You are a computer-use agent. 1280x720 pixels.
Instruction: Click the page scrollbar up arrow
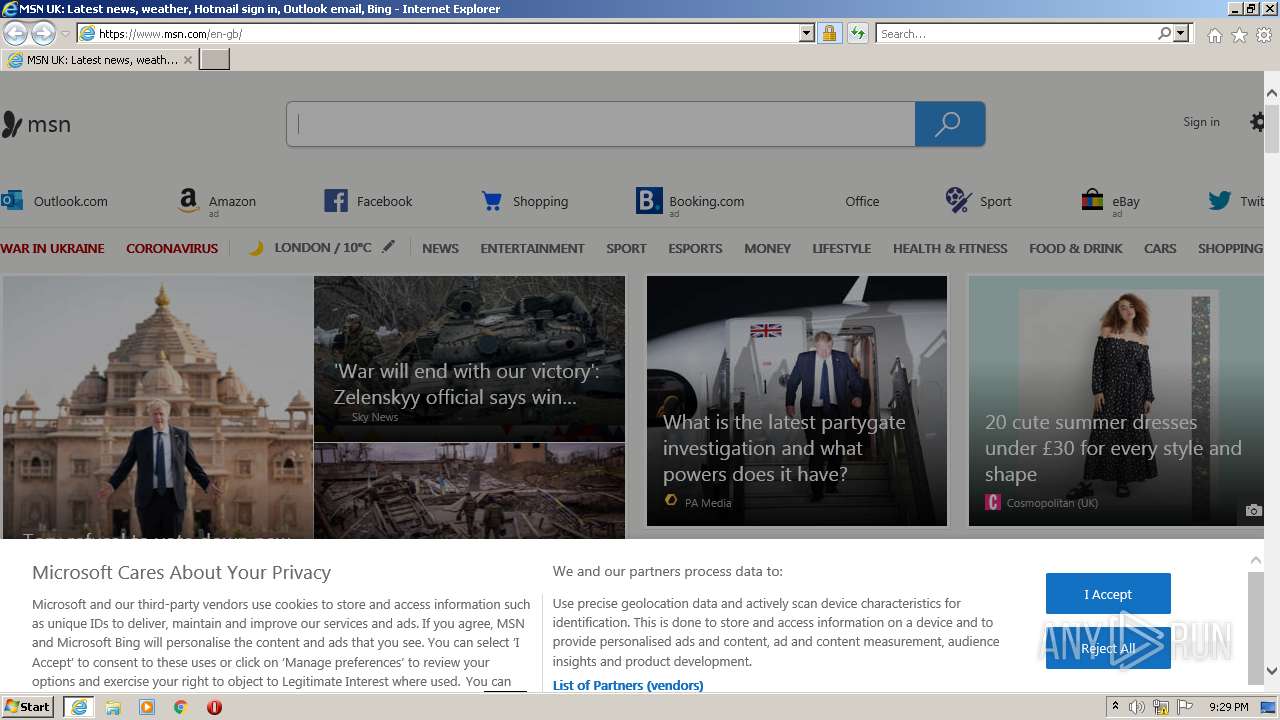[1272, 93]
